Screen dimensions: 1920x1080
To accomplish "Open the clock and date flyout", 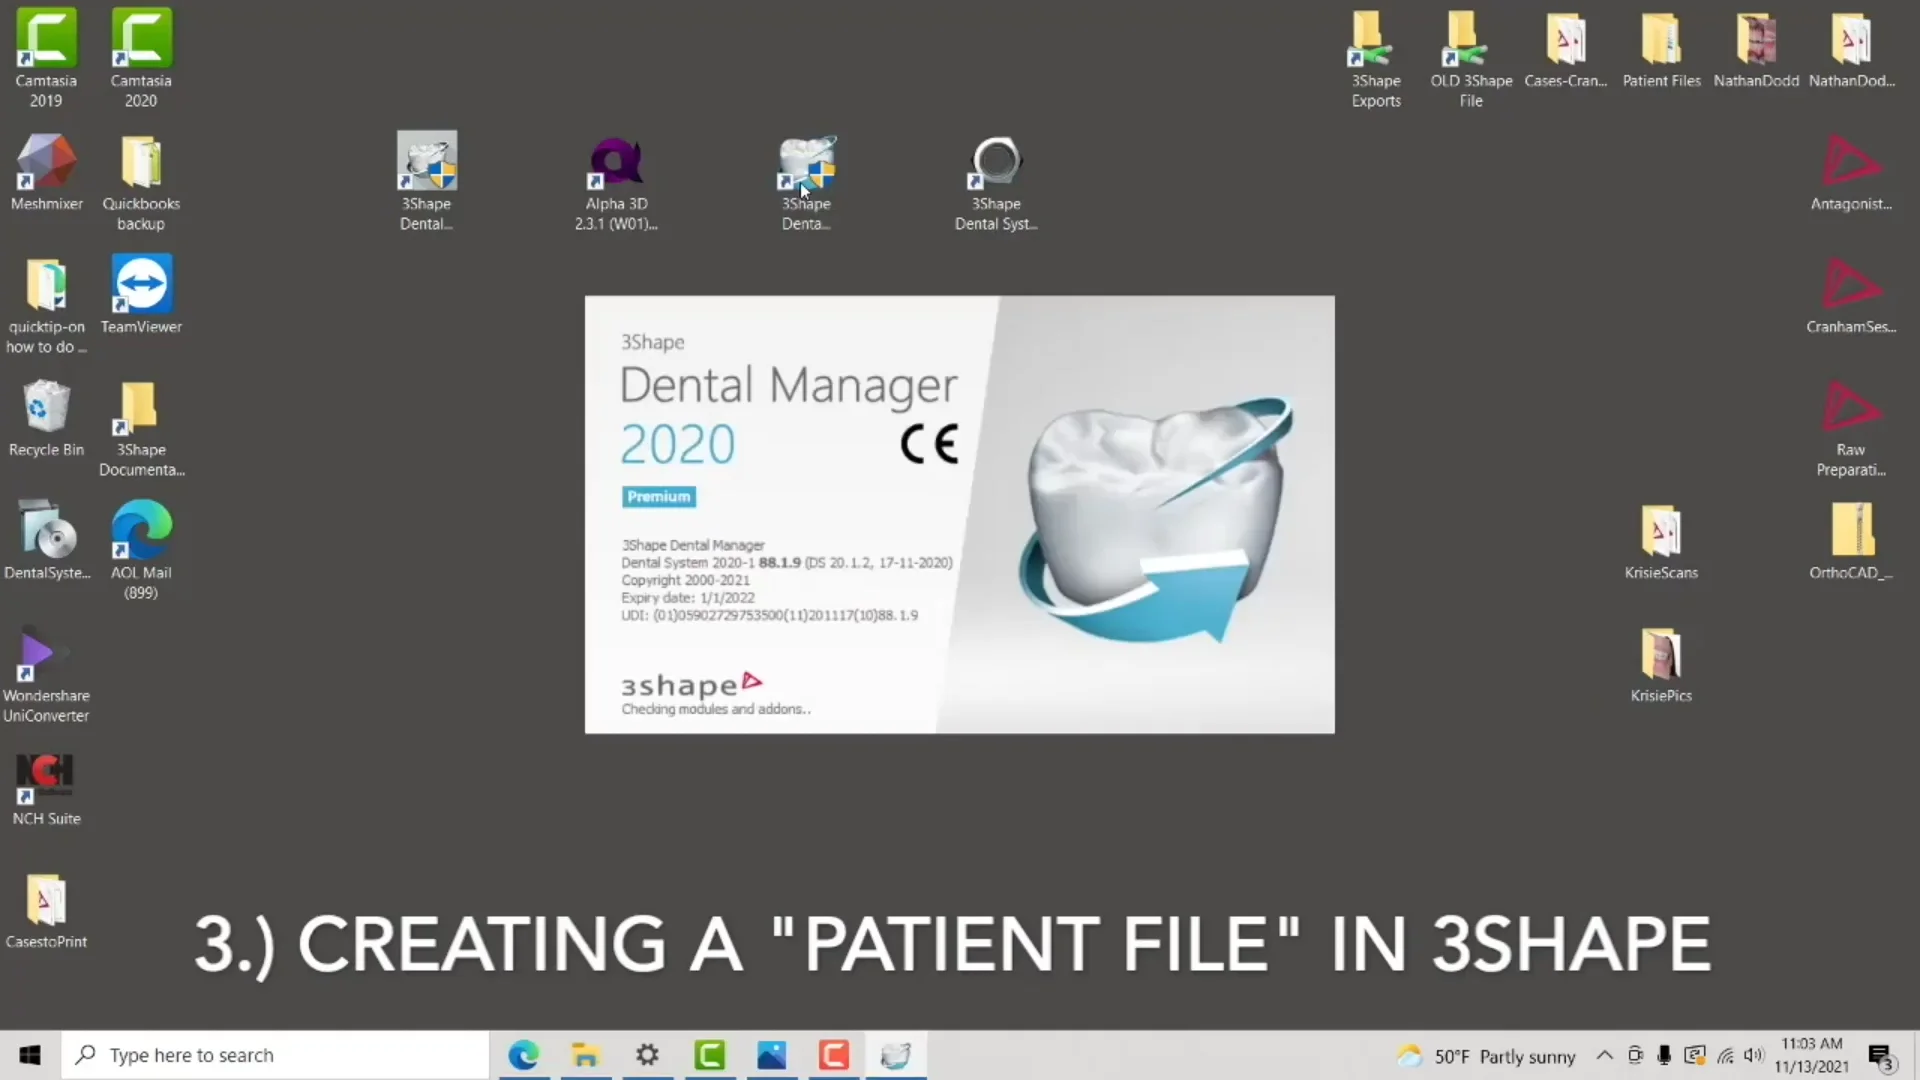I will (x=1811, y=1055).
